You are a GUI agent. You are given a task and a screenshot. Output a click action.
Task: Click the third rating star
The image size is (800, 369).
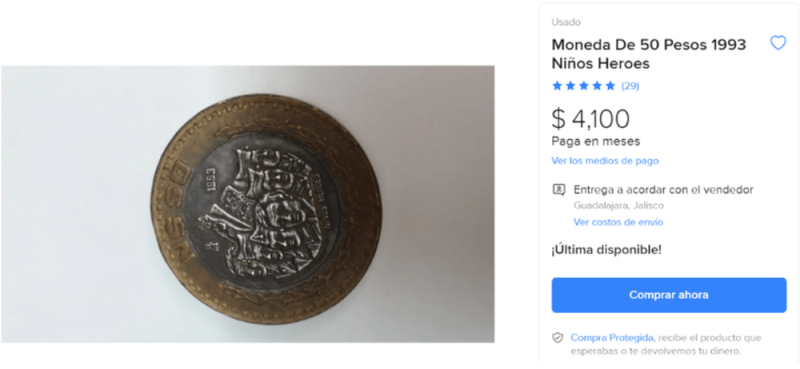(584, 86)
